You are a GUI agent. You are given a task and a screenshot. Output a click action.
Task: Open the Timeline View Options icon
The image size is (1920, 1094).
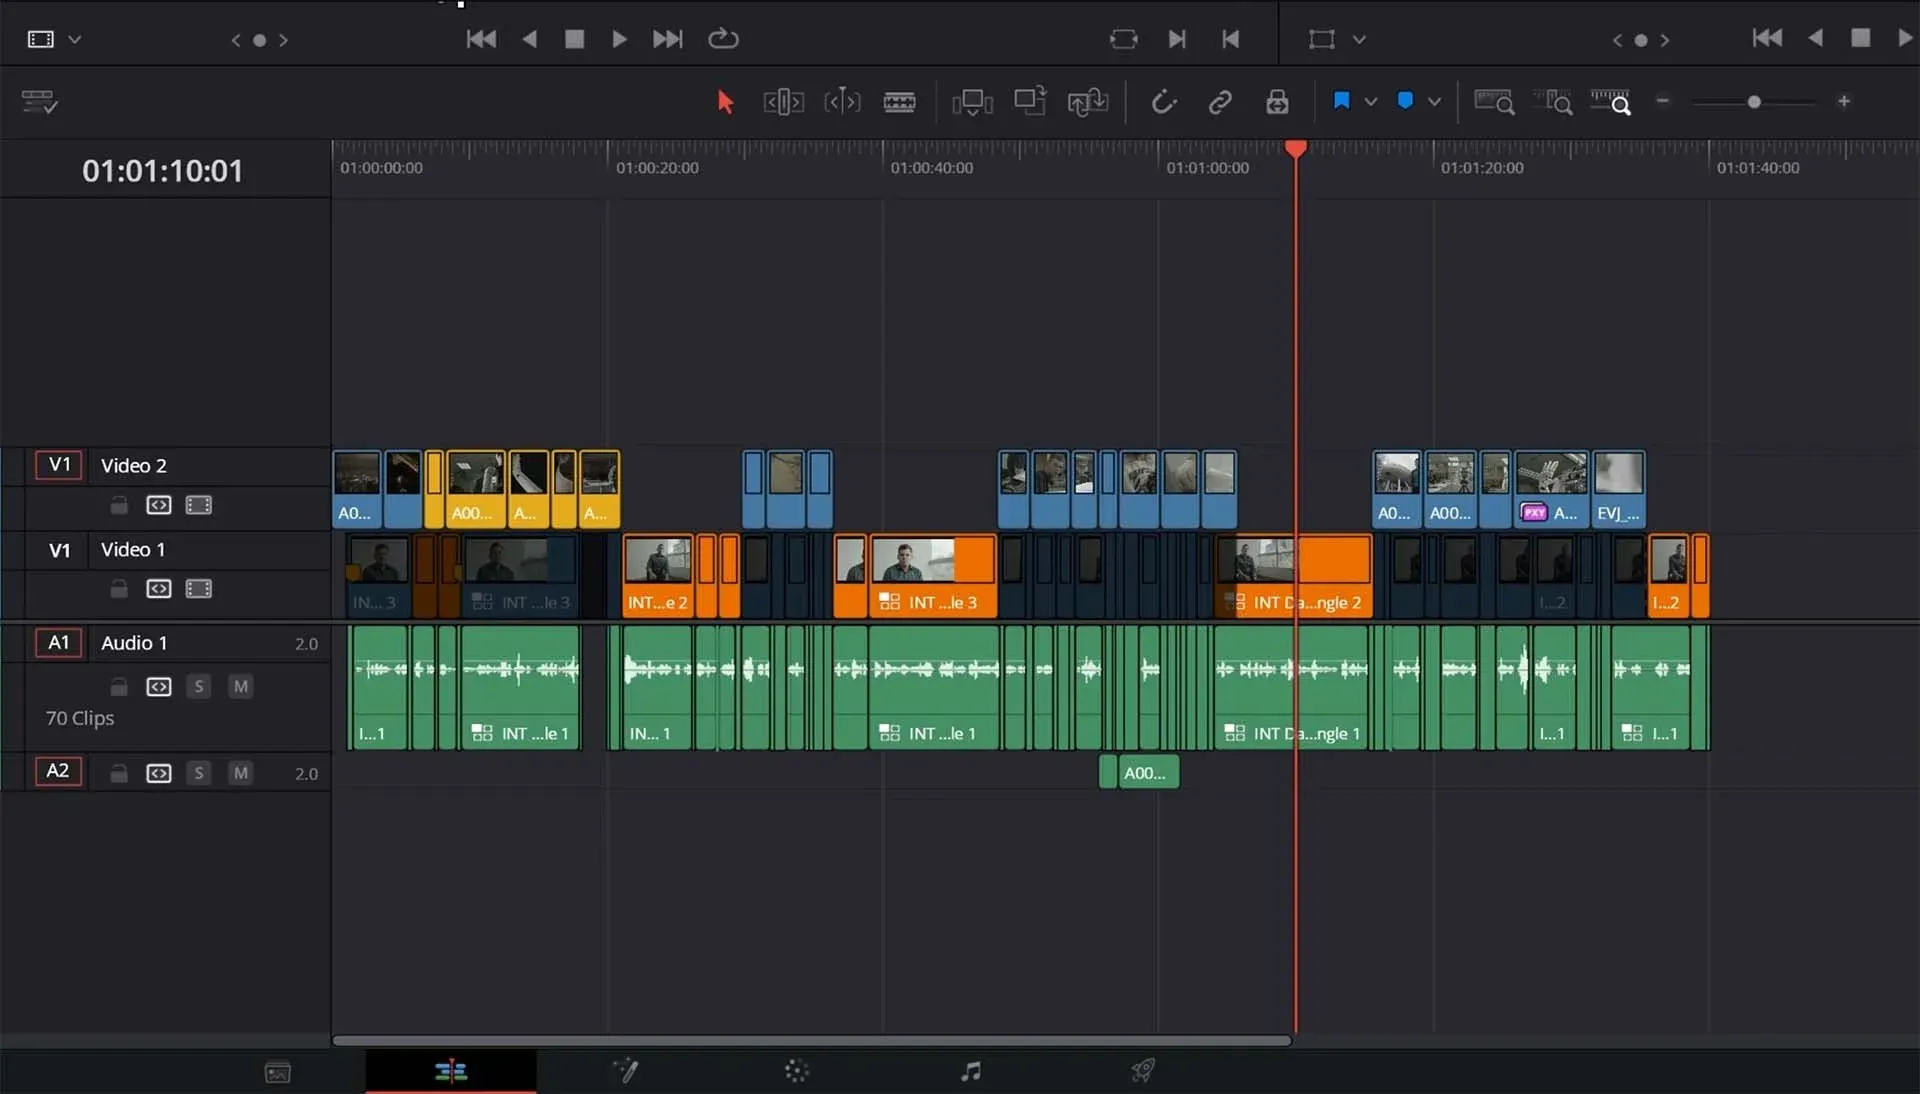pyautogui.click(x=39, y=101)
